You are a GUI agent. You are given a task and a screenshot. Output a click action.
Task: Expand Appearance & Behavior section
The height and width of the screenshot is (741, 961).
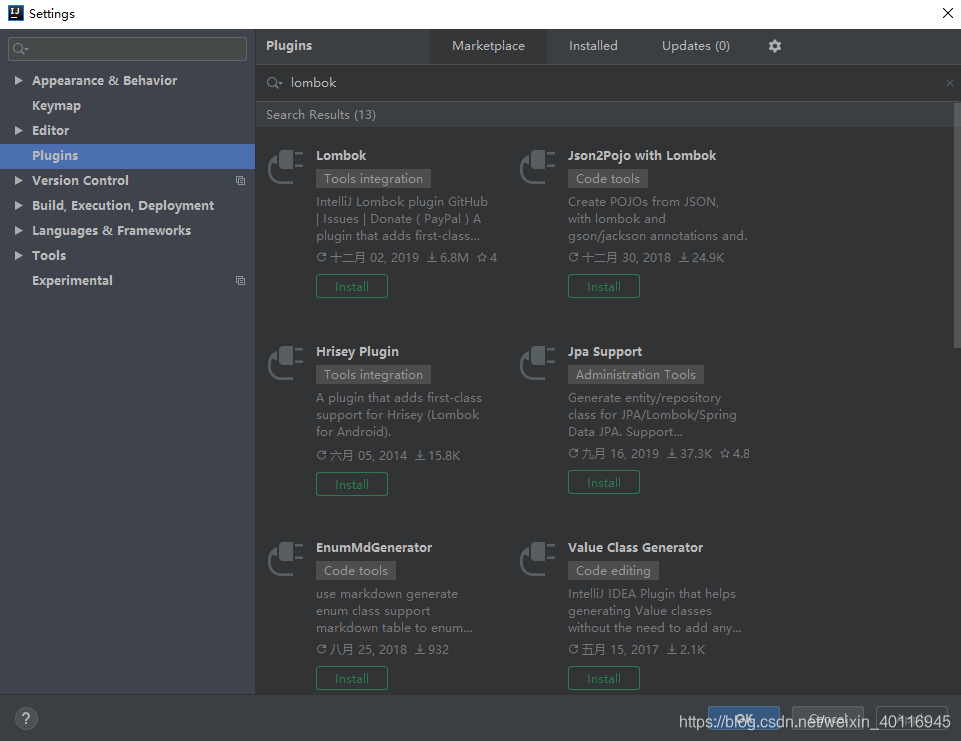18,80
